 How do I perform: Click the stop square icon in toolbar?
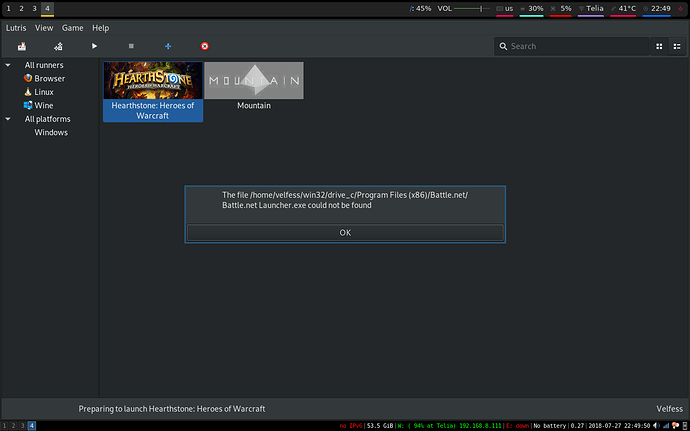[x=131, y=46]
